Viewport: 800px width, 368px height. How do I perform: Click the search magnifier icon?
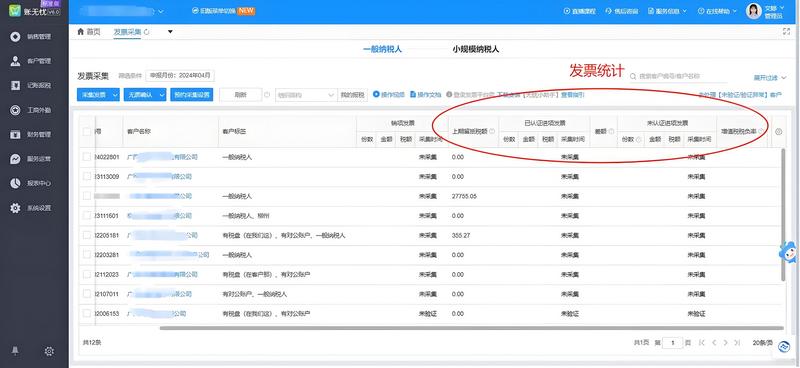click(x=633, y=76)
